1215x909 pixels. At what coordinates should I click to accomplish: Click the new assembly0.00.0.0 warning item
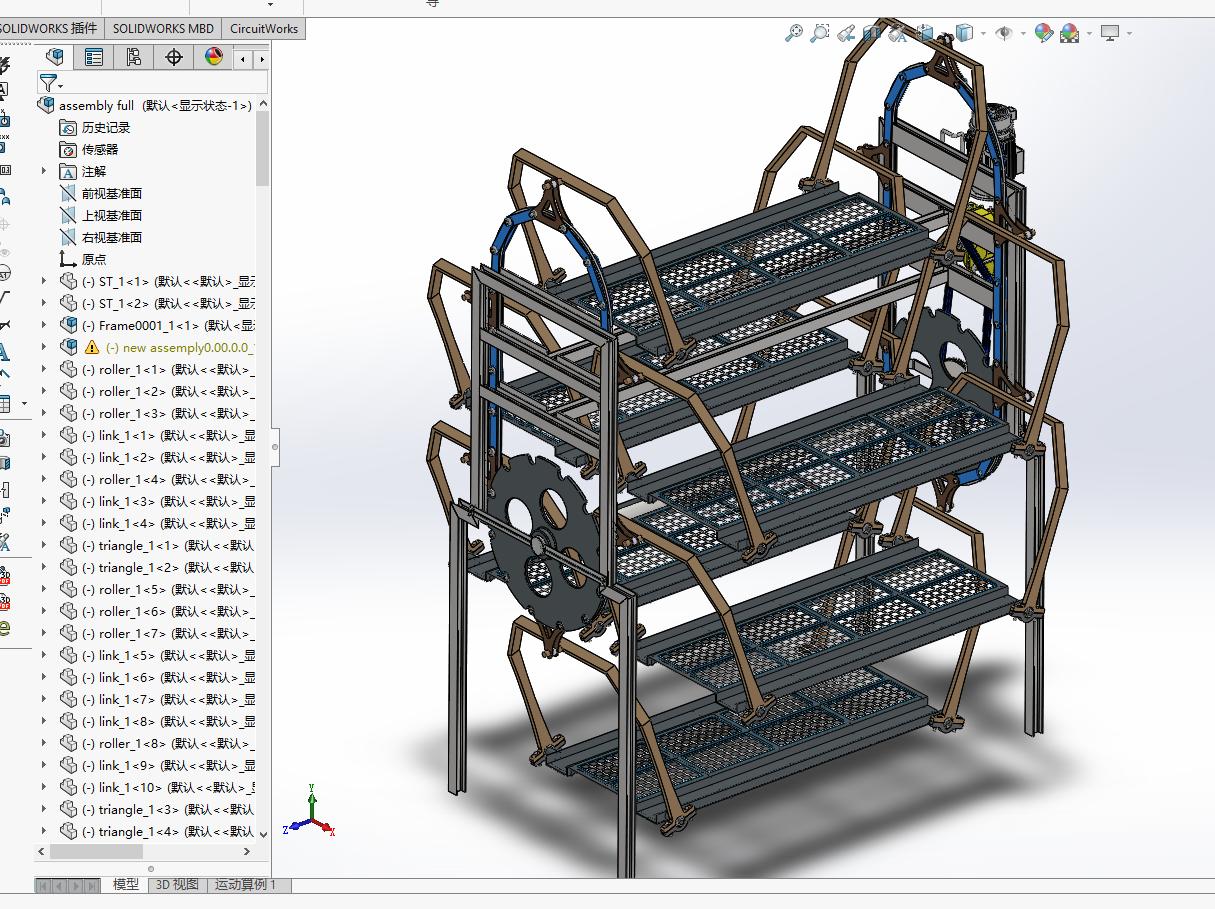[x=170, y=347]
